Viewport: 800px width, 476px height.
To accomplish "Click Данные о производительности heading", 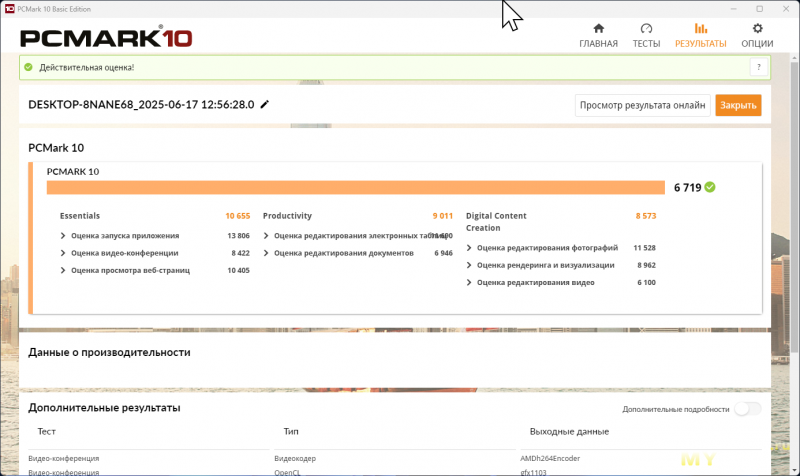I will coord(109,353).
